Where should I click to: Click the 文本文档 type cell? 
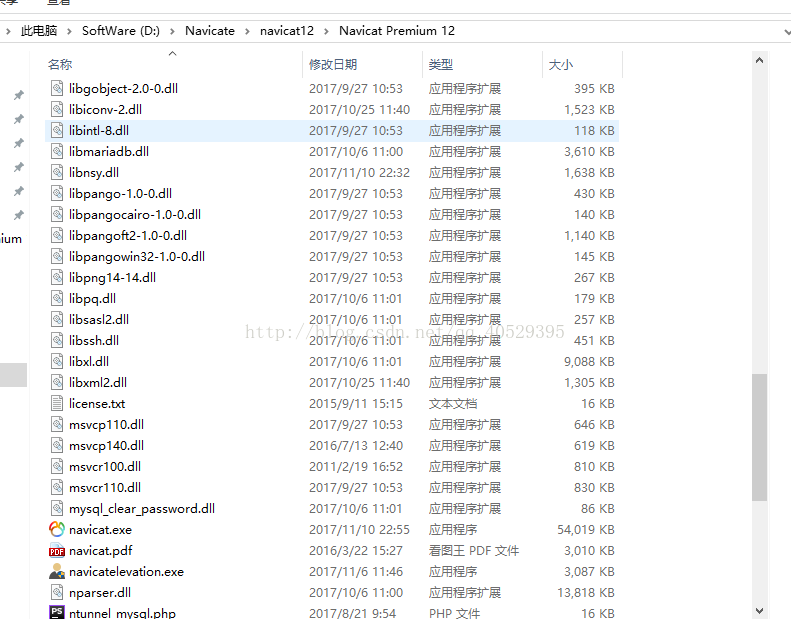click(453, 403)
